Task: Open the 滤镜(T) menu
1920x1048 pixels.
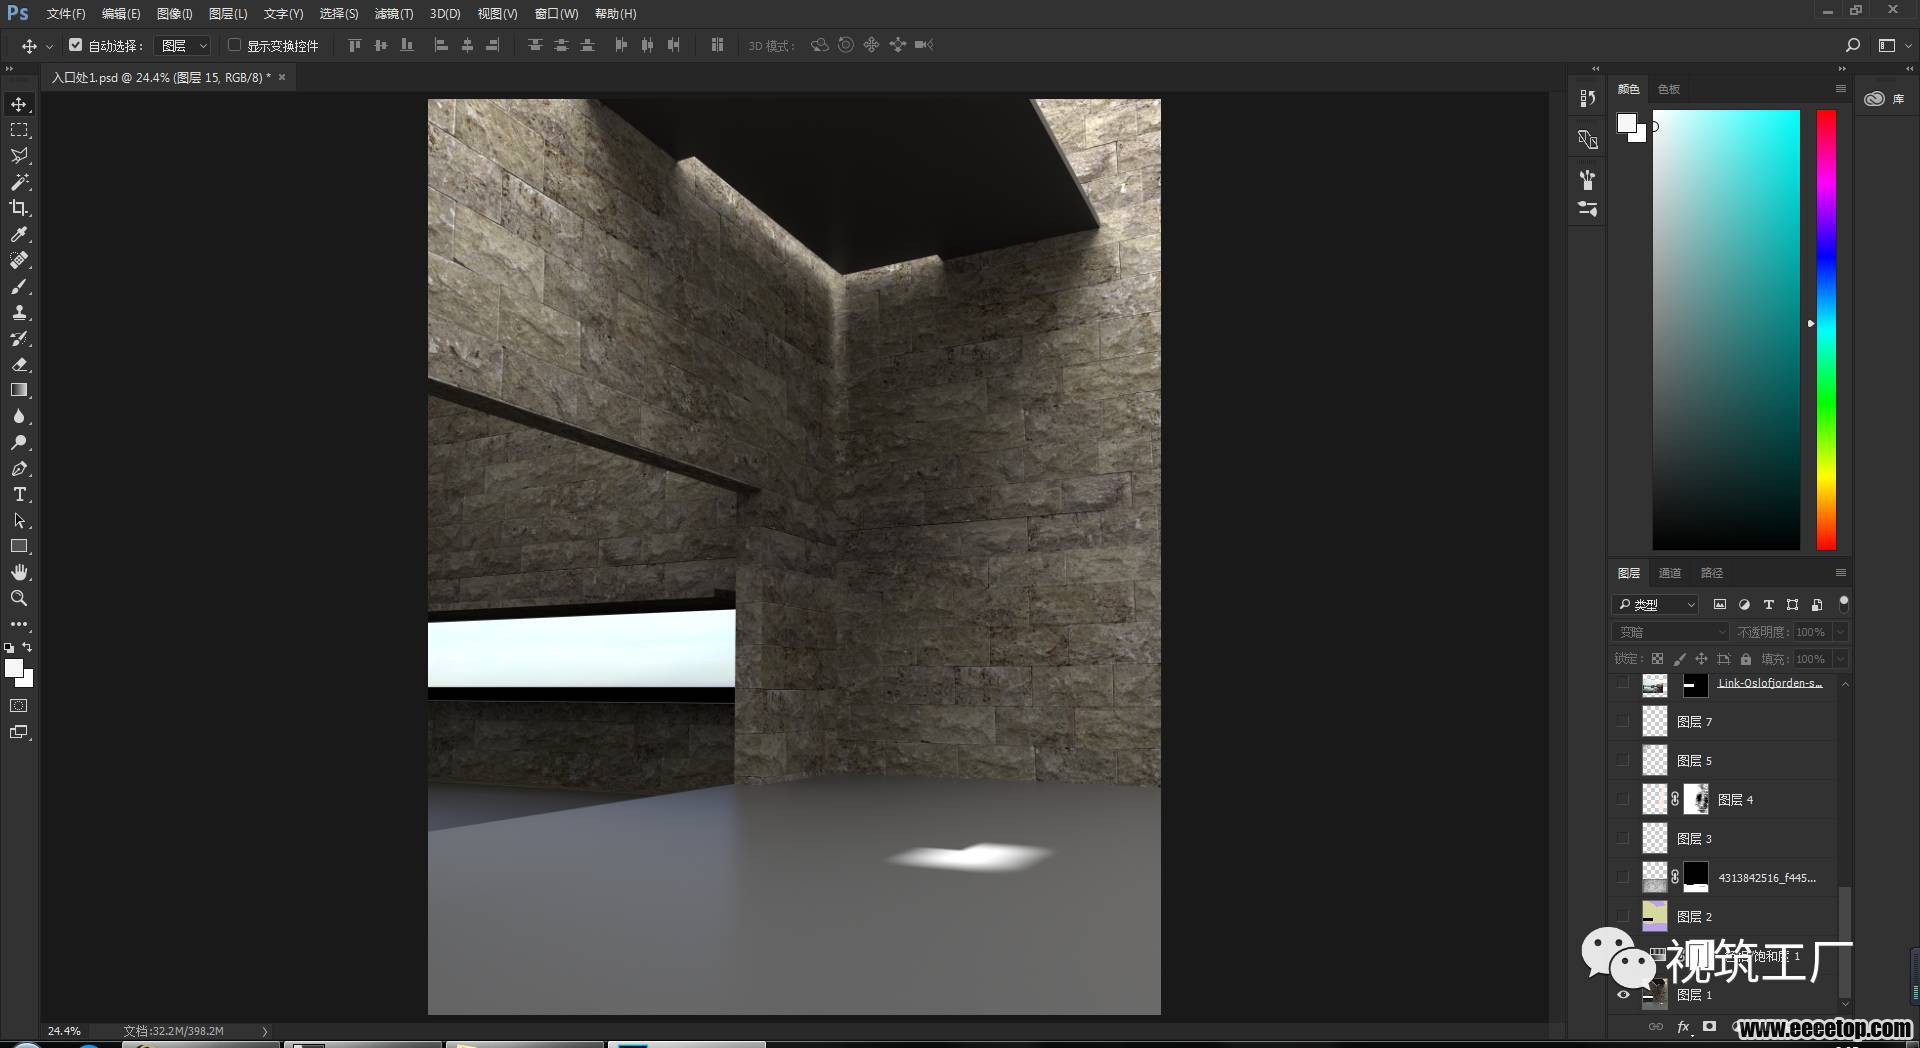Action: click(x=393, y=13)
